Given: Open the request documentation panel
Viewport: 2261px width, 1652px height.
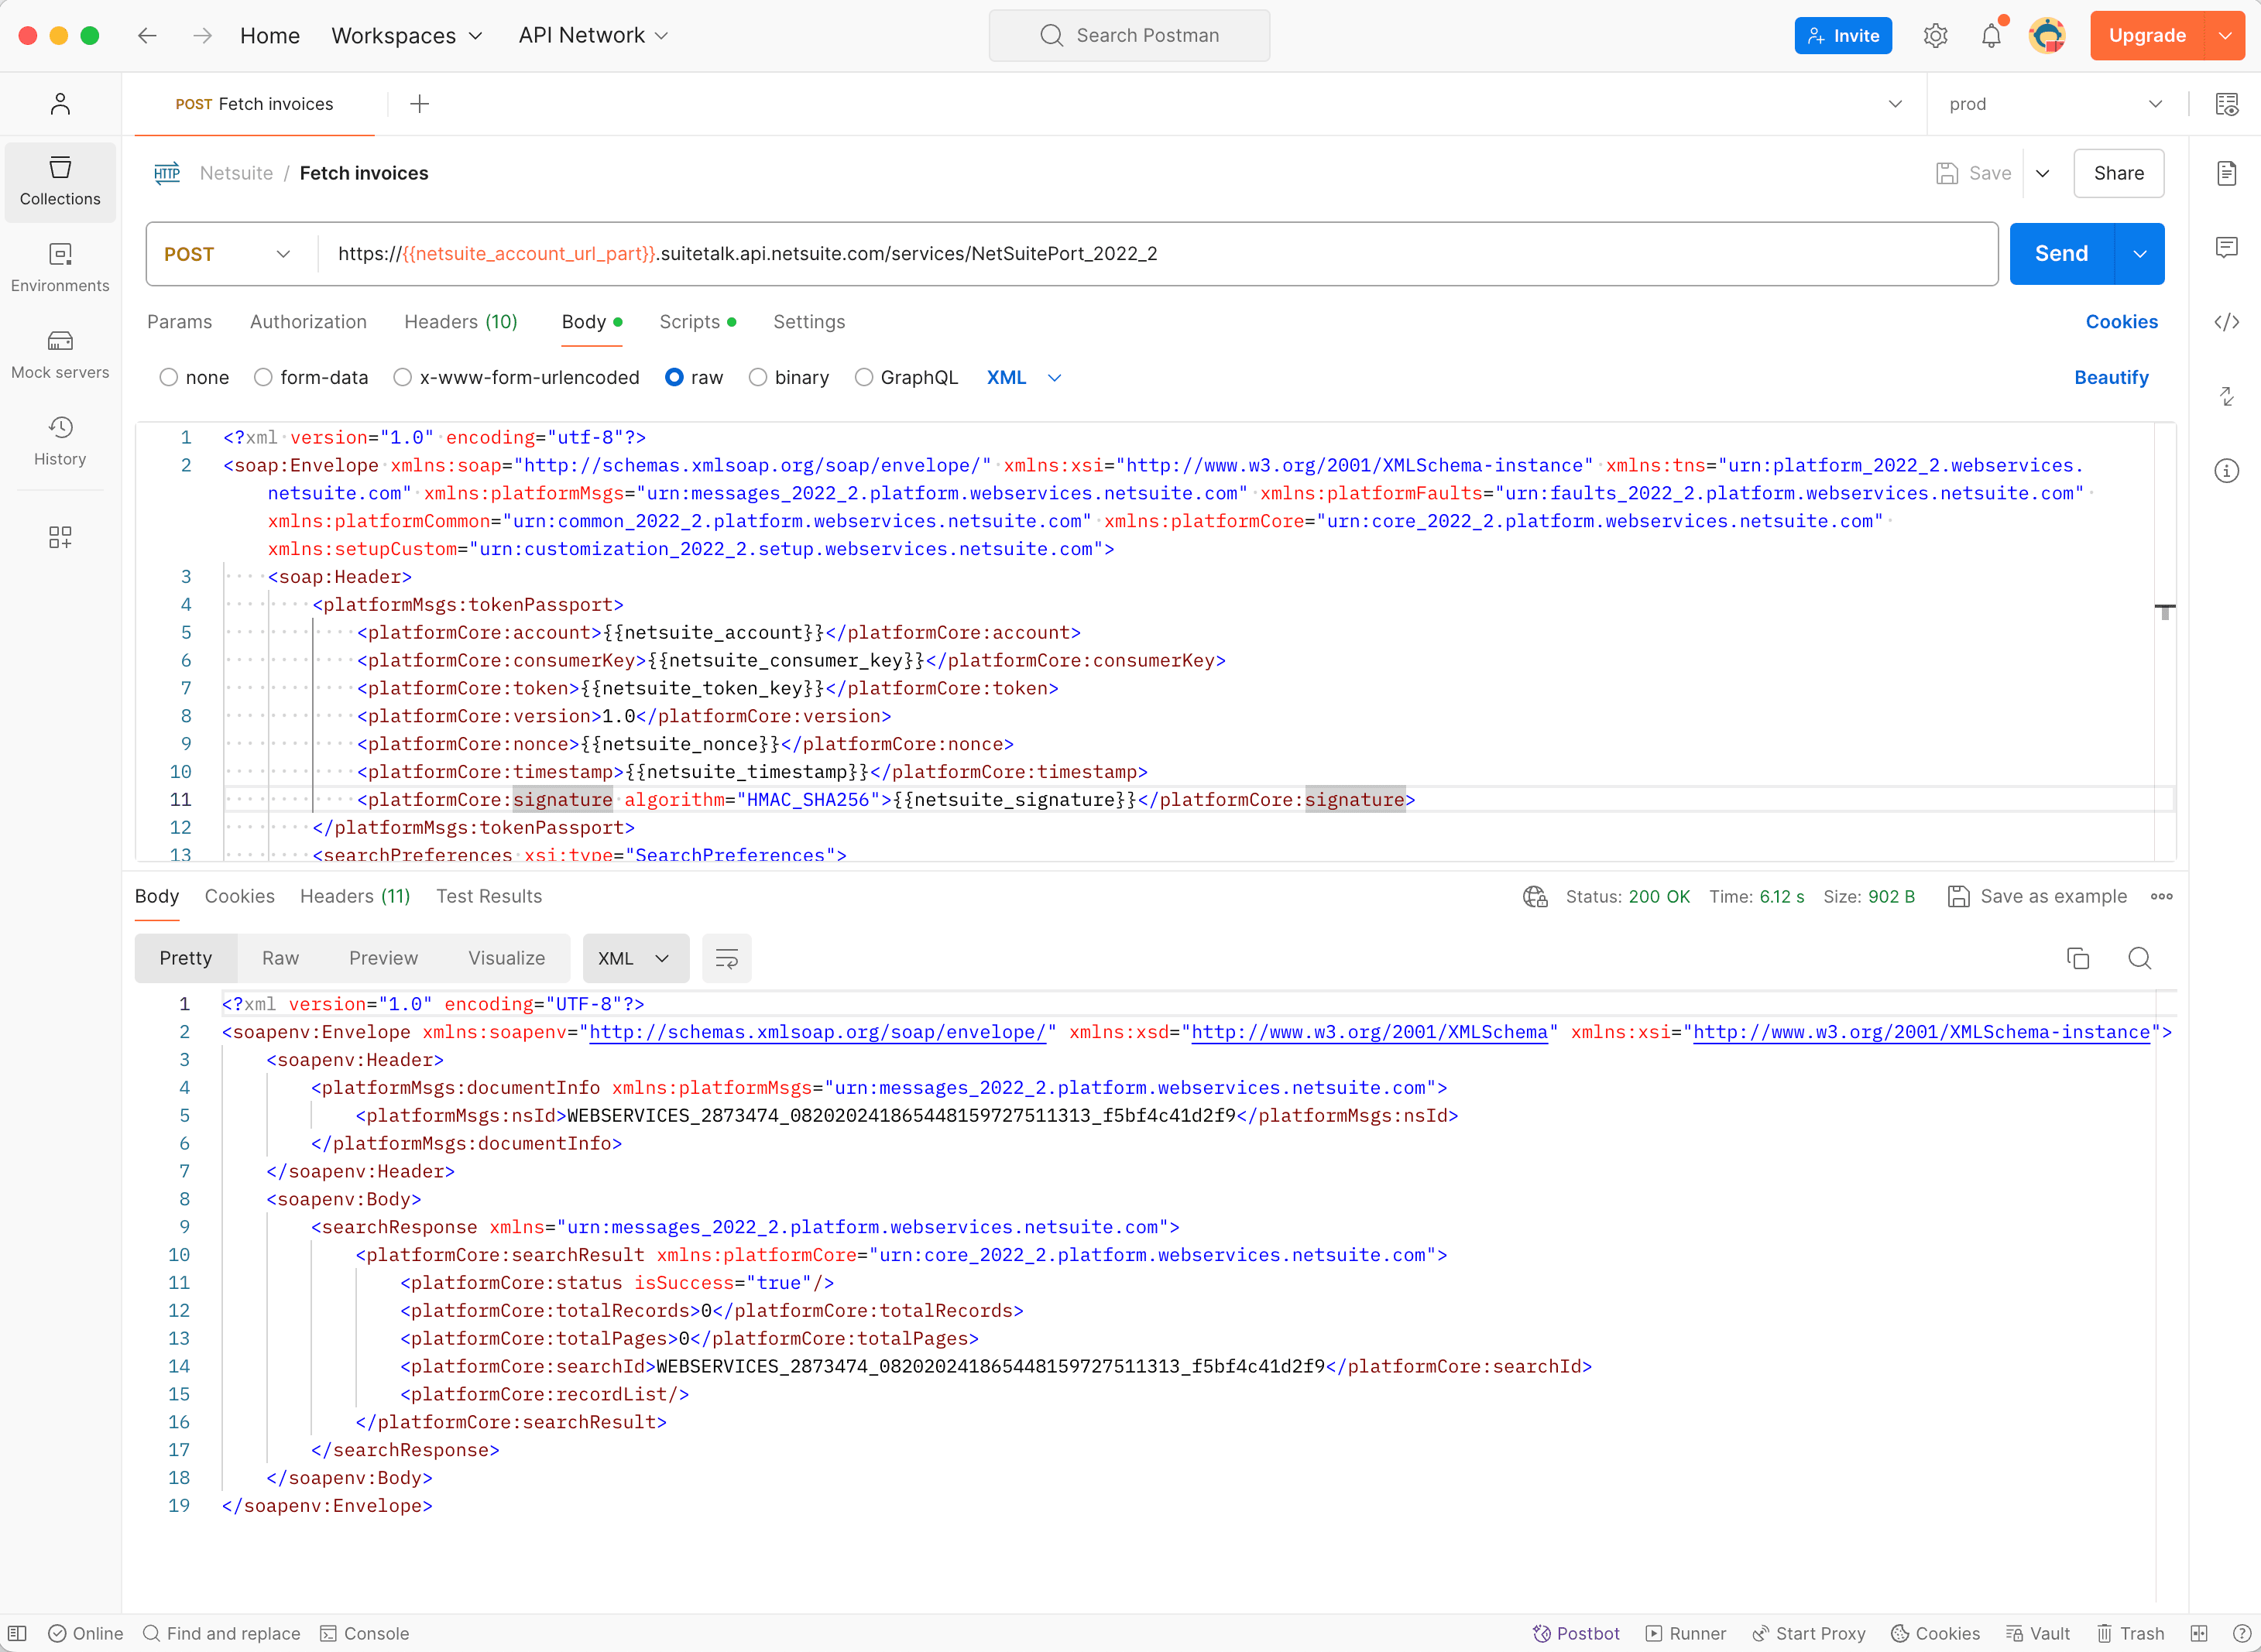Looking at the screenshot, I should click(2227, 172).
